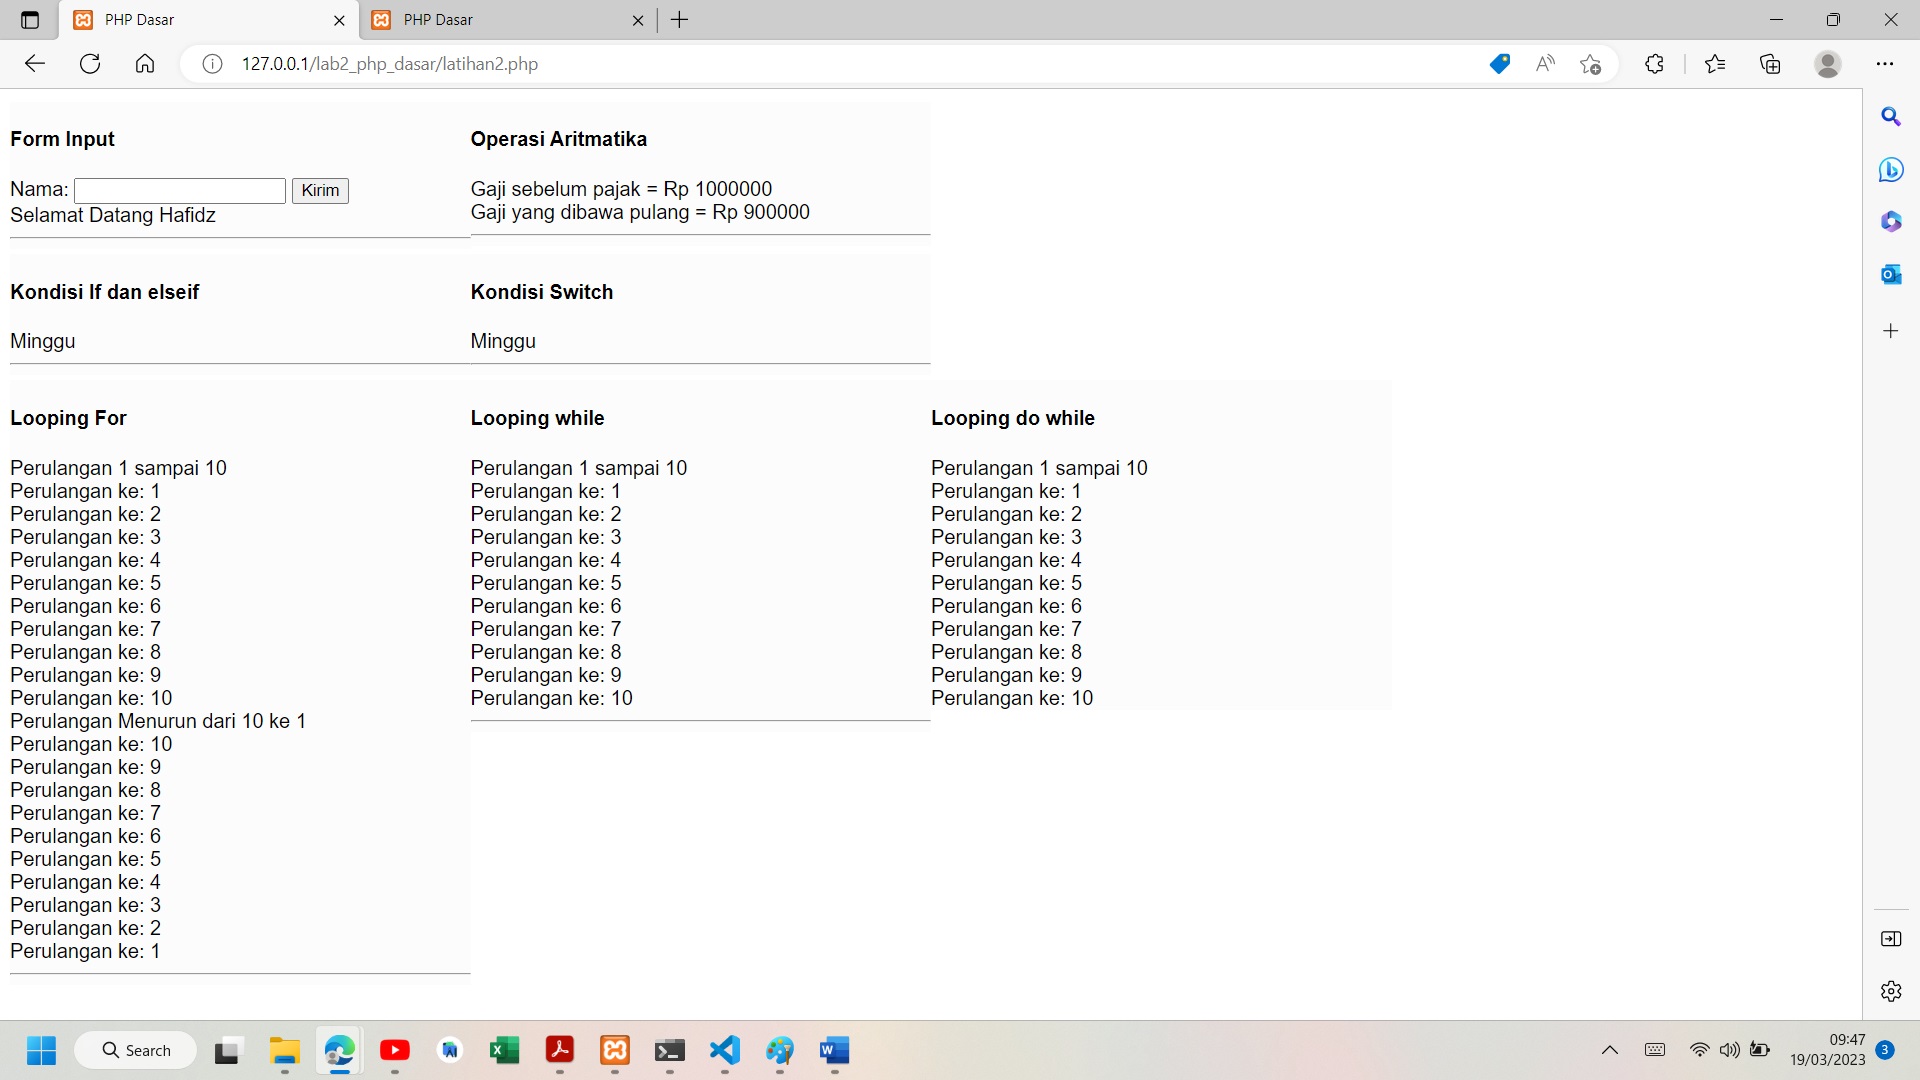Open File Explorer from taskbar

pyautogui.click(x=285, y=1051)
